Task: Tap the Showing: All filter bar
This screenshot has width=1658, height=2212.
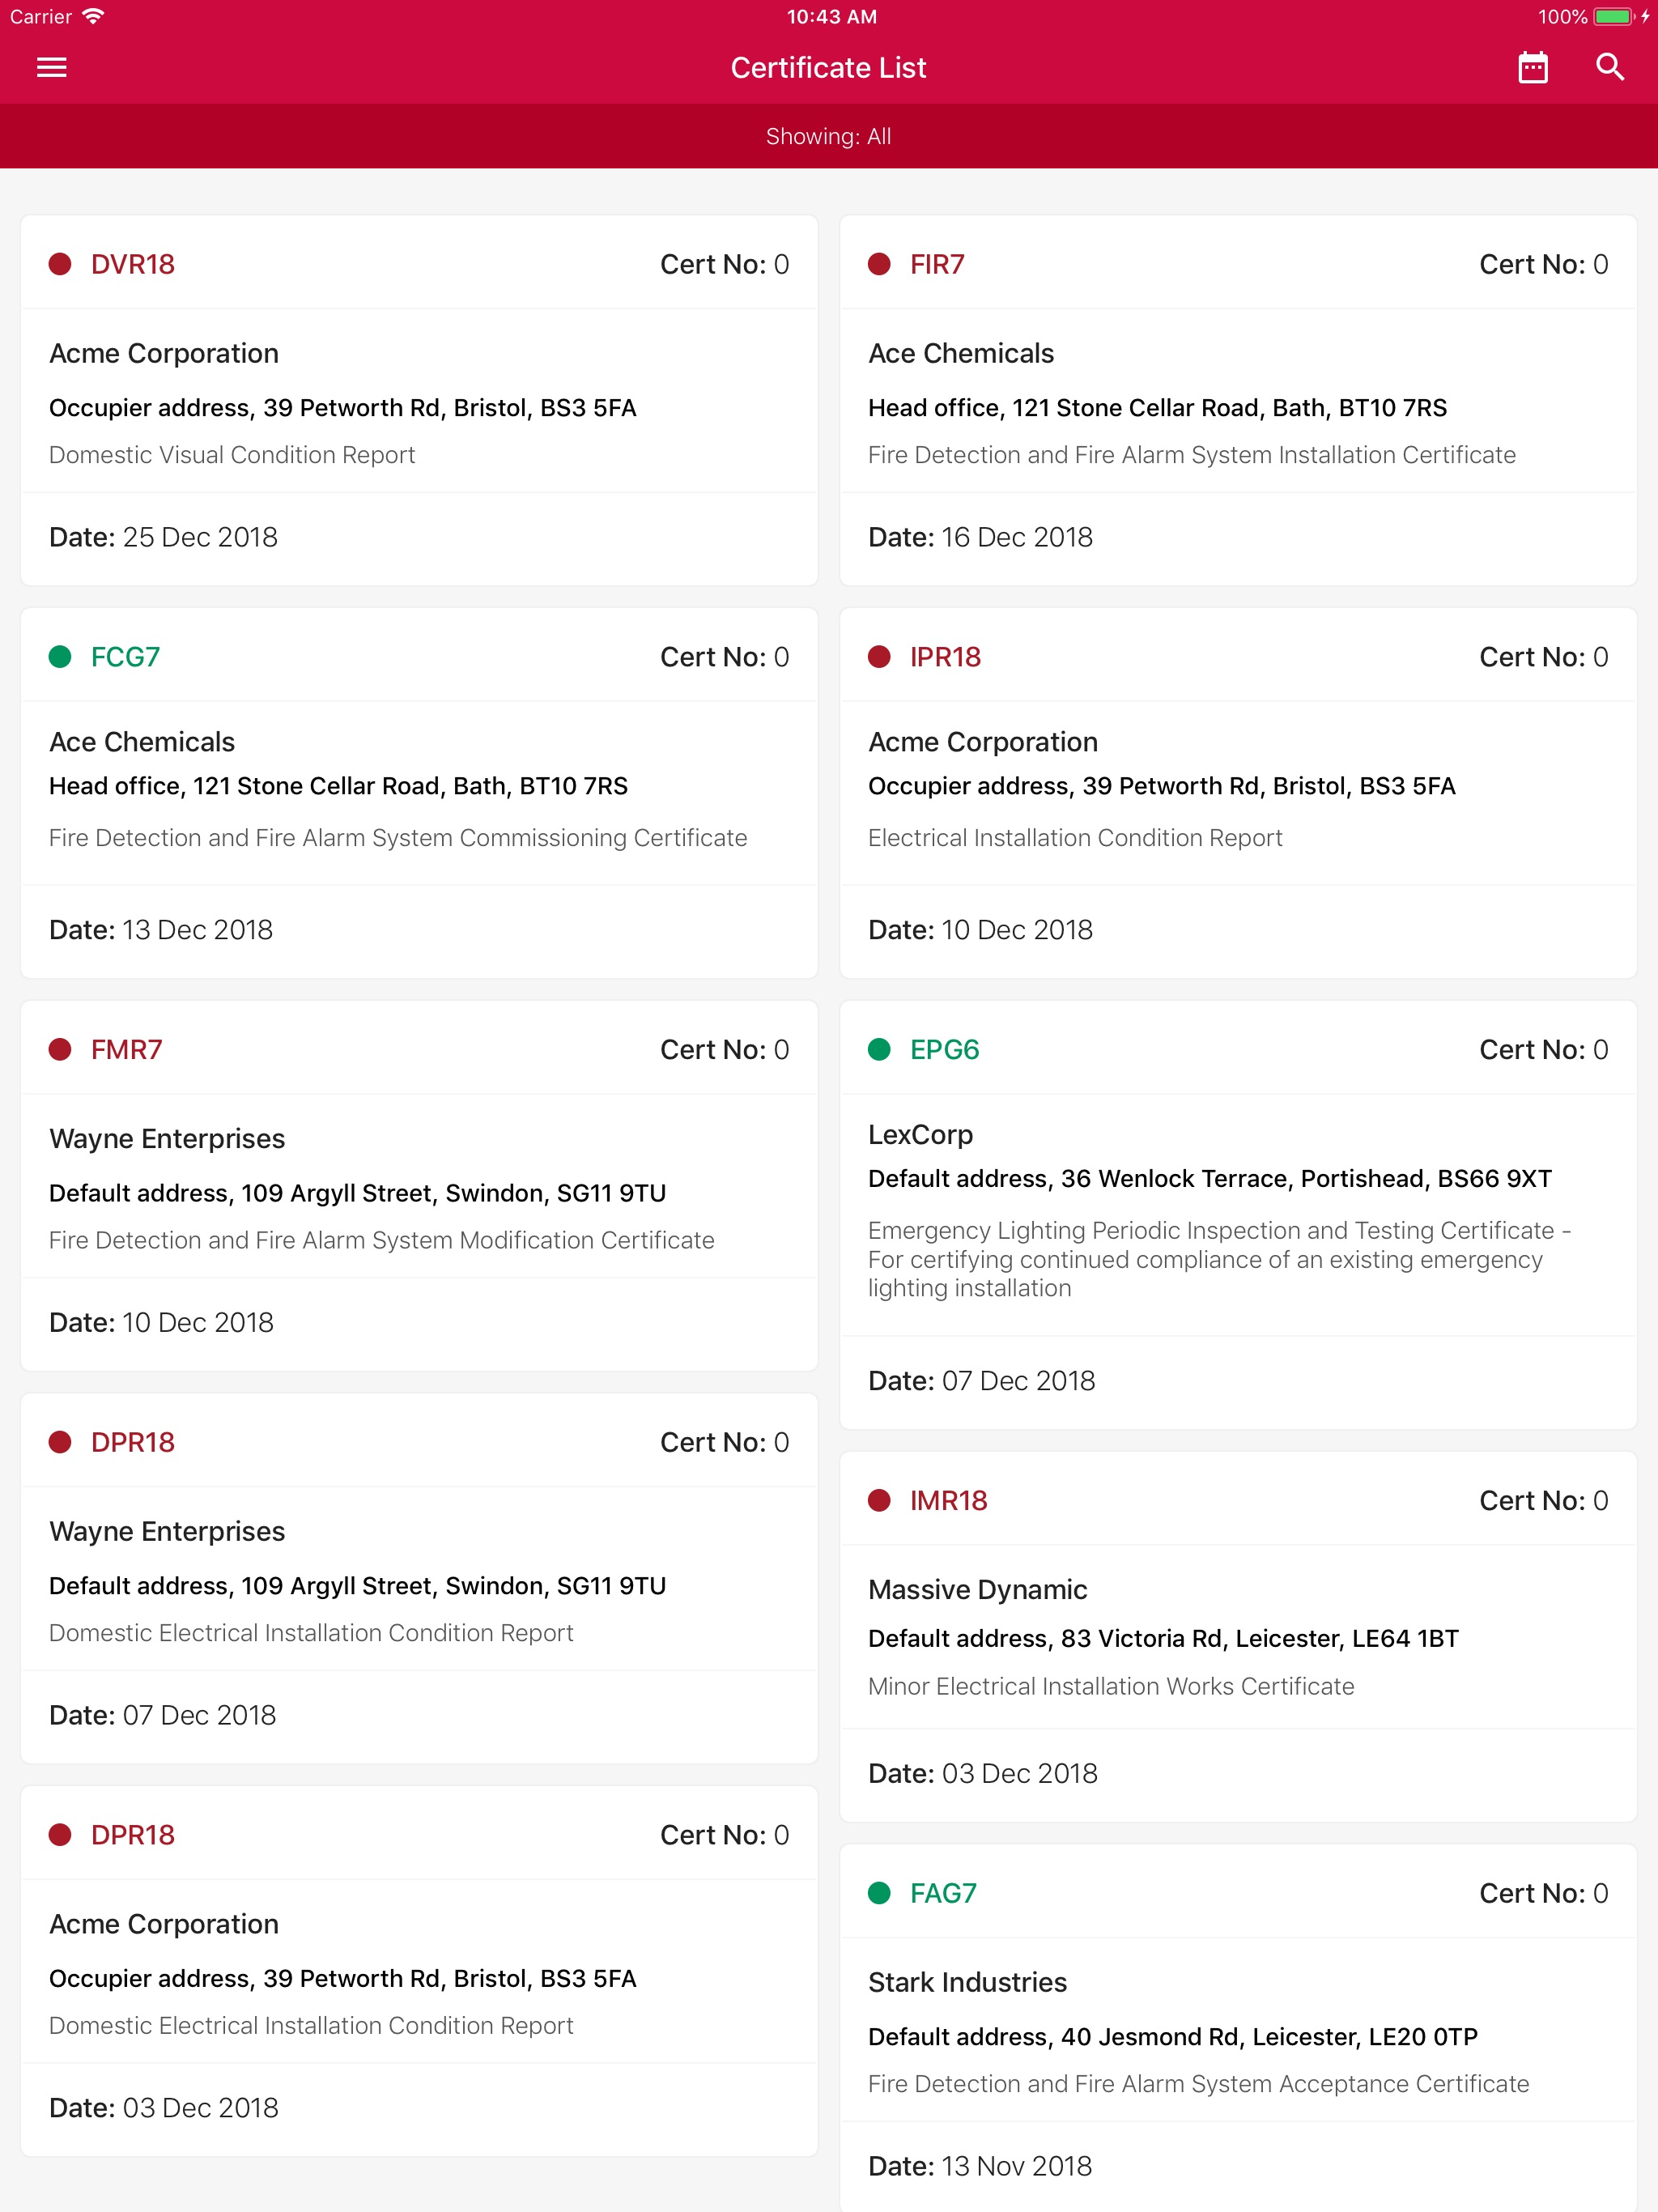Action: 829,136
